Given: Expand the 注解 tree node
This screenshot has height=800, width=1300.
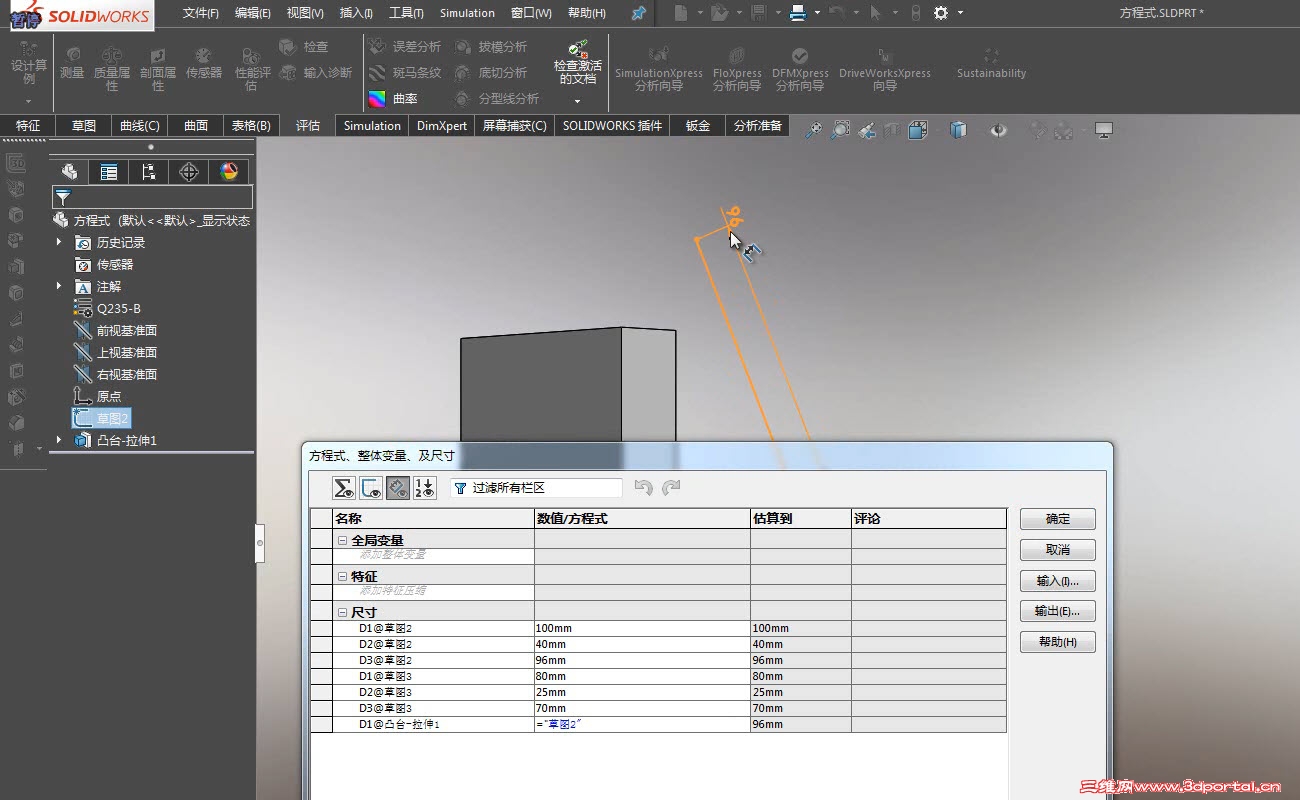Looking at the screenshot, I should pos(59,286).
